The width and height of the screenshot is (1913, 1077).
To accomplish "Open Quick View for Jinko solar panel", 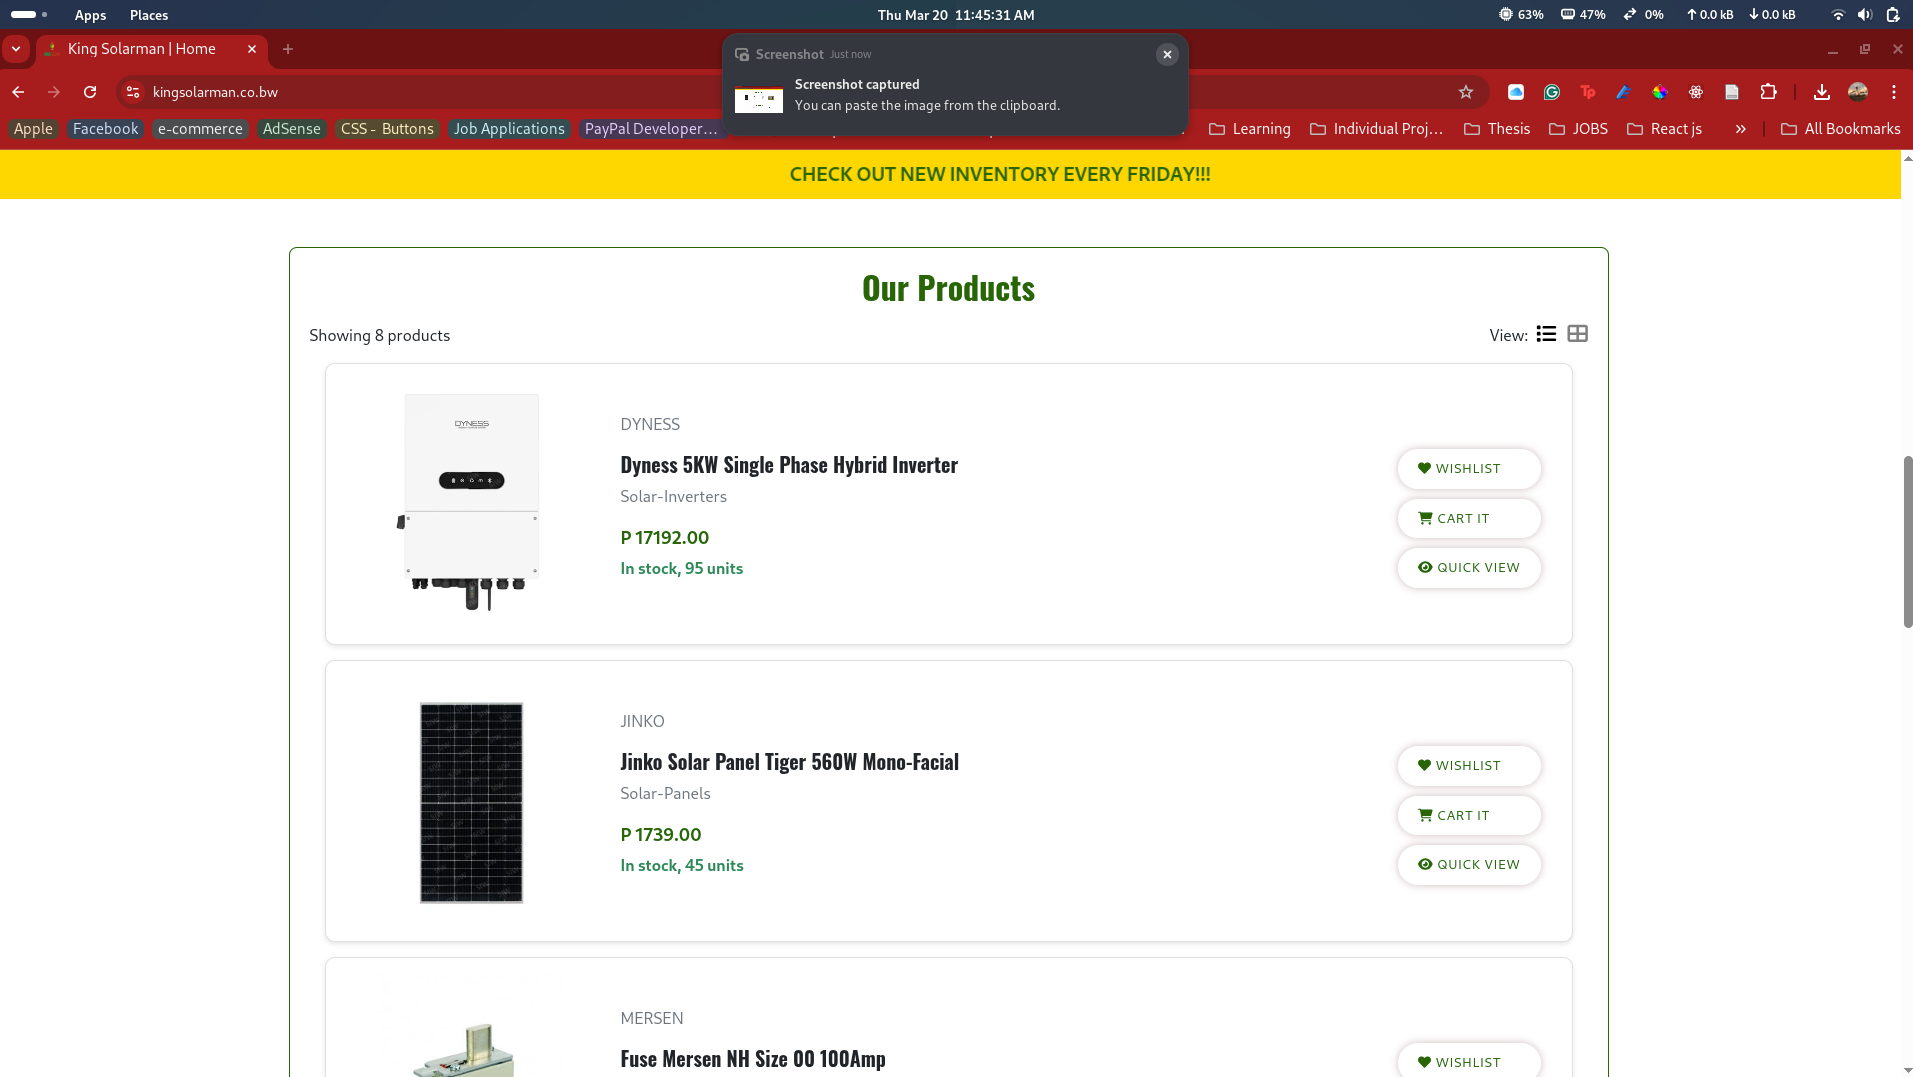I will 1468,865.
